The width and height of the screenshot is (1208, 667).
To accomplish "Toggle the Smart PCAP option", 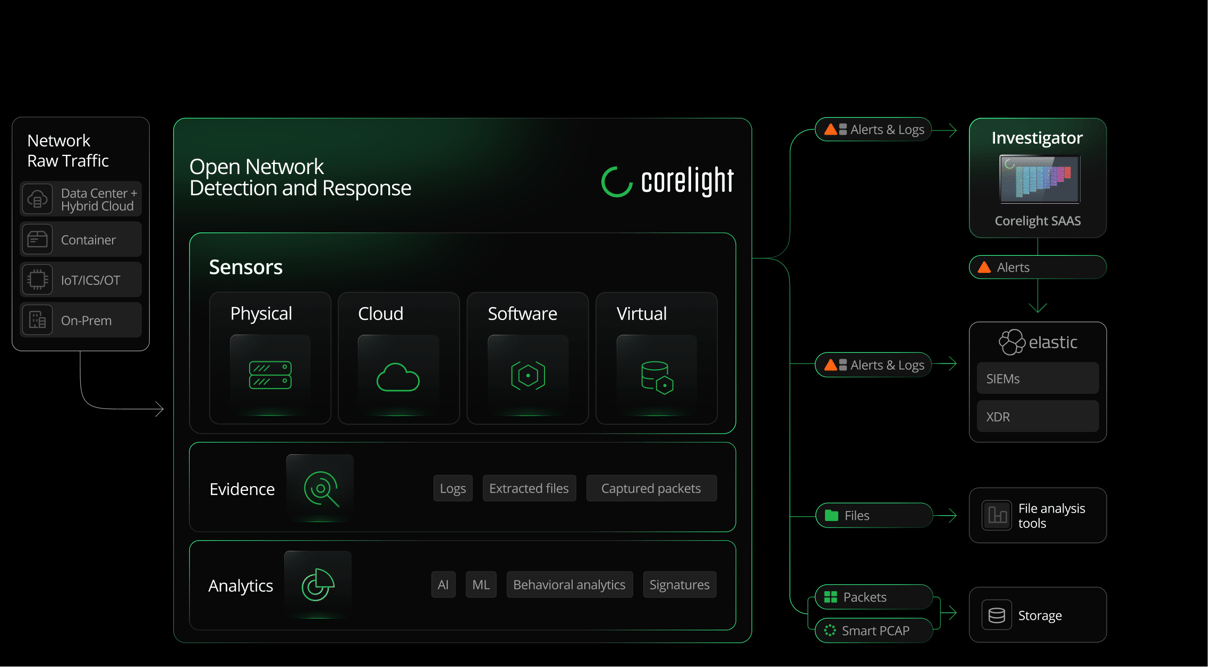I will [x=871, y=630].
